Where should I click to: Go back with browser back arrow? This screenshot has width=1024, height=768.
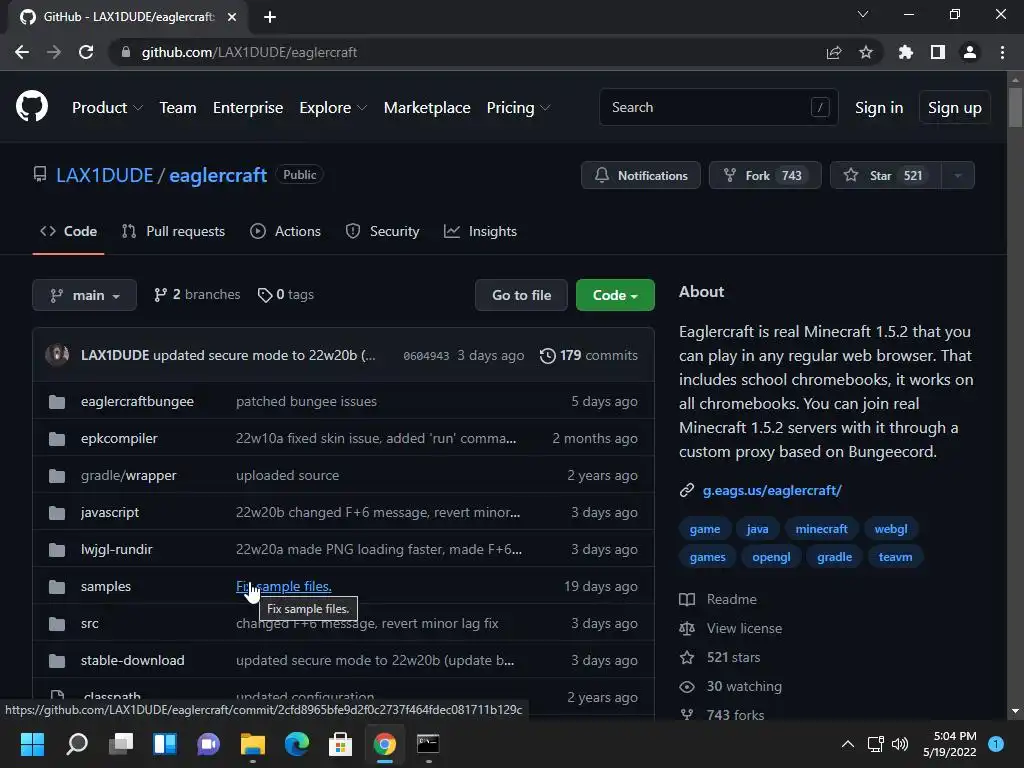click(22, 52)
